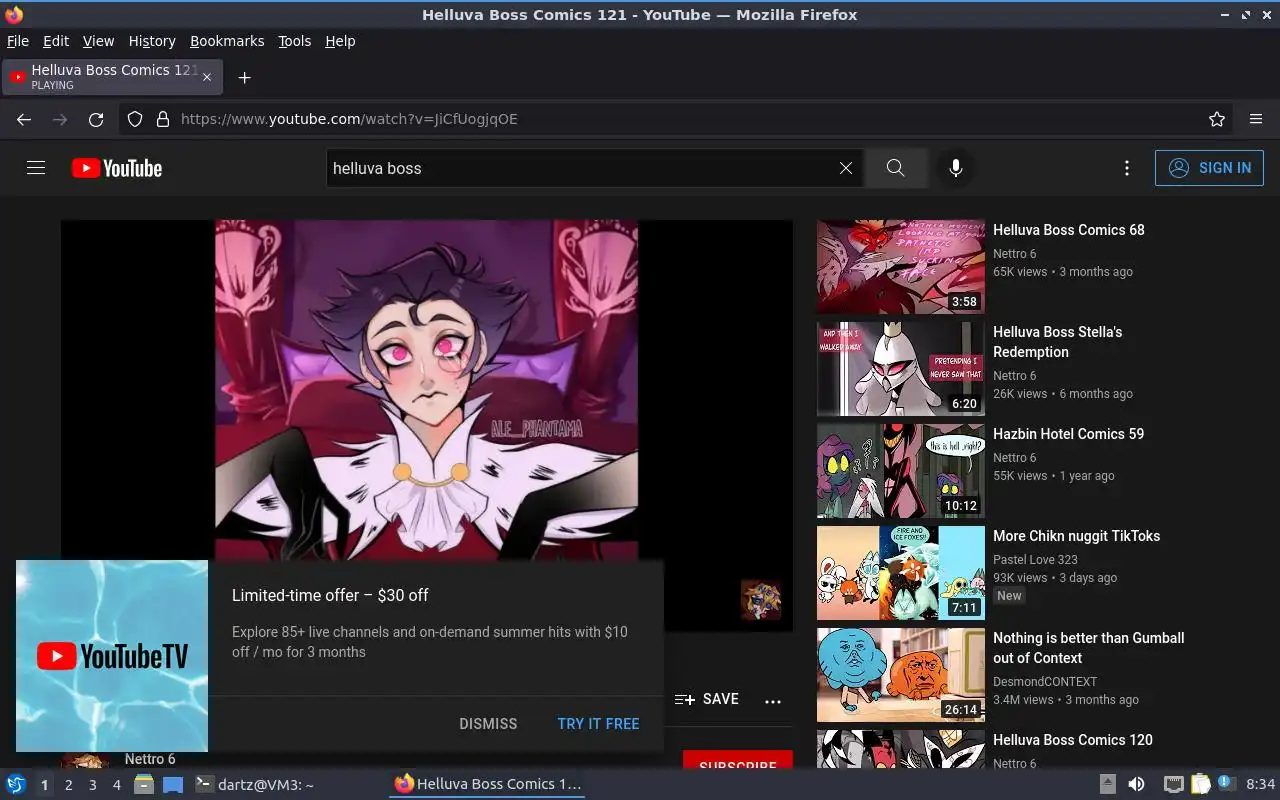1280x800 pixels.
Task: Click the channel watermark on video
Action: coord(761,600)
